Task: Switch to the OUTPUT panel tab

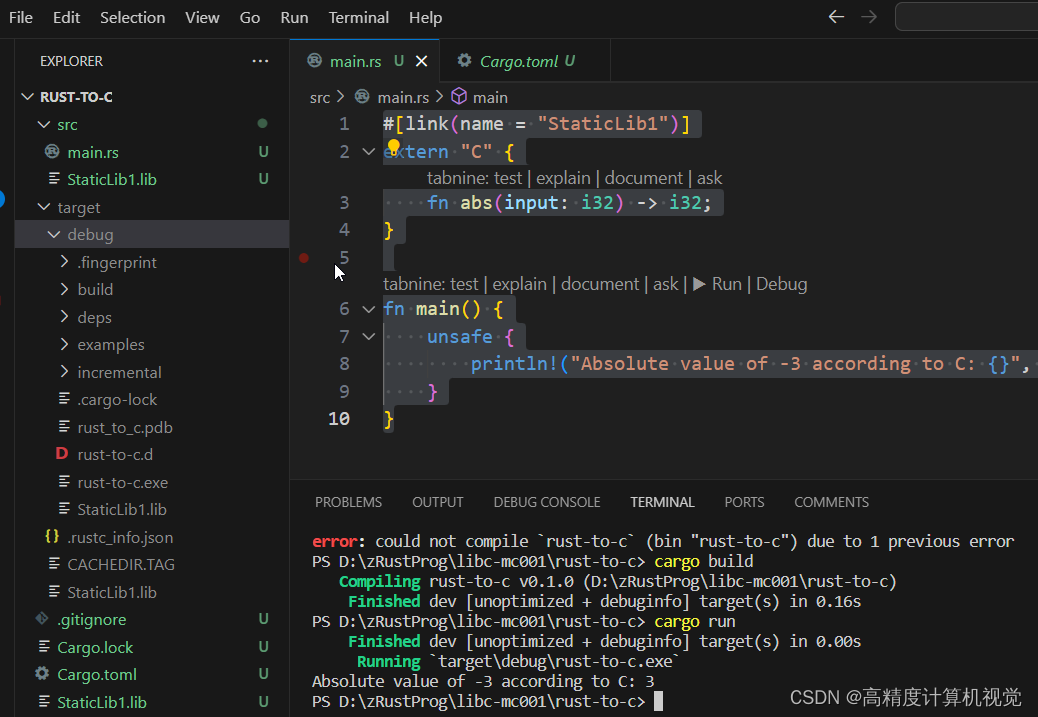Action: coord(438,502)
